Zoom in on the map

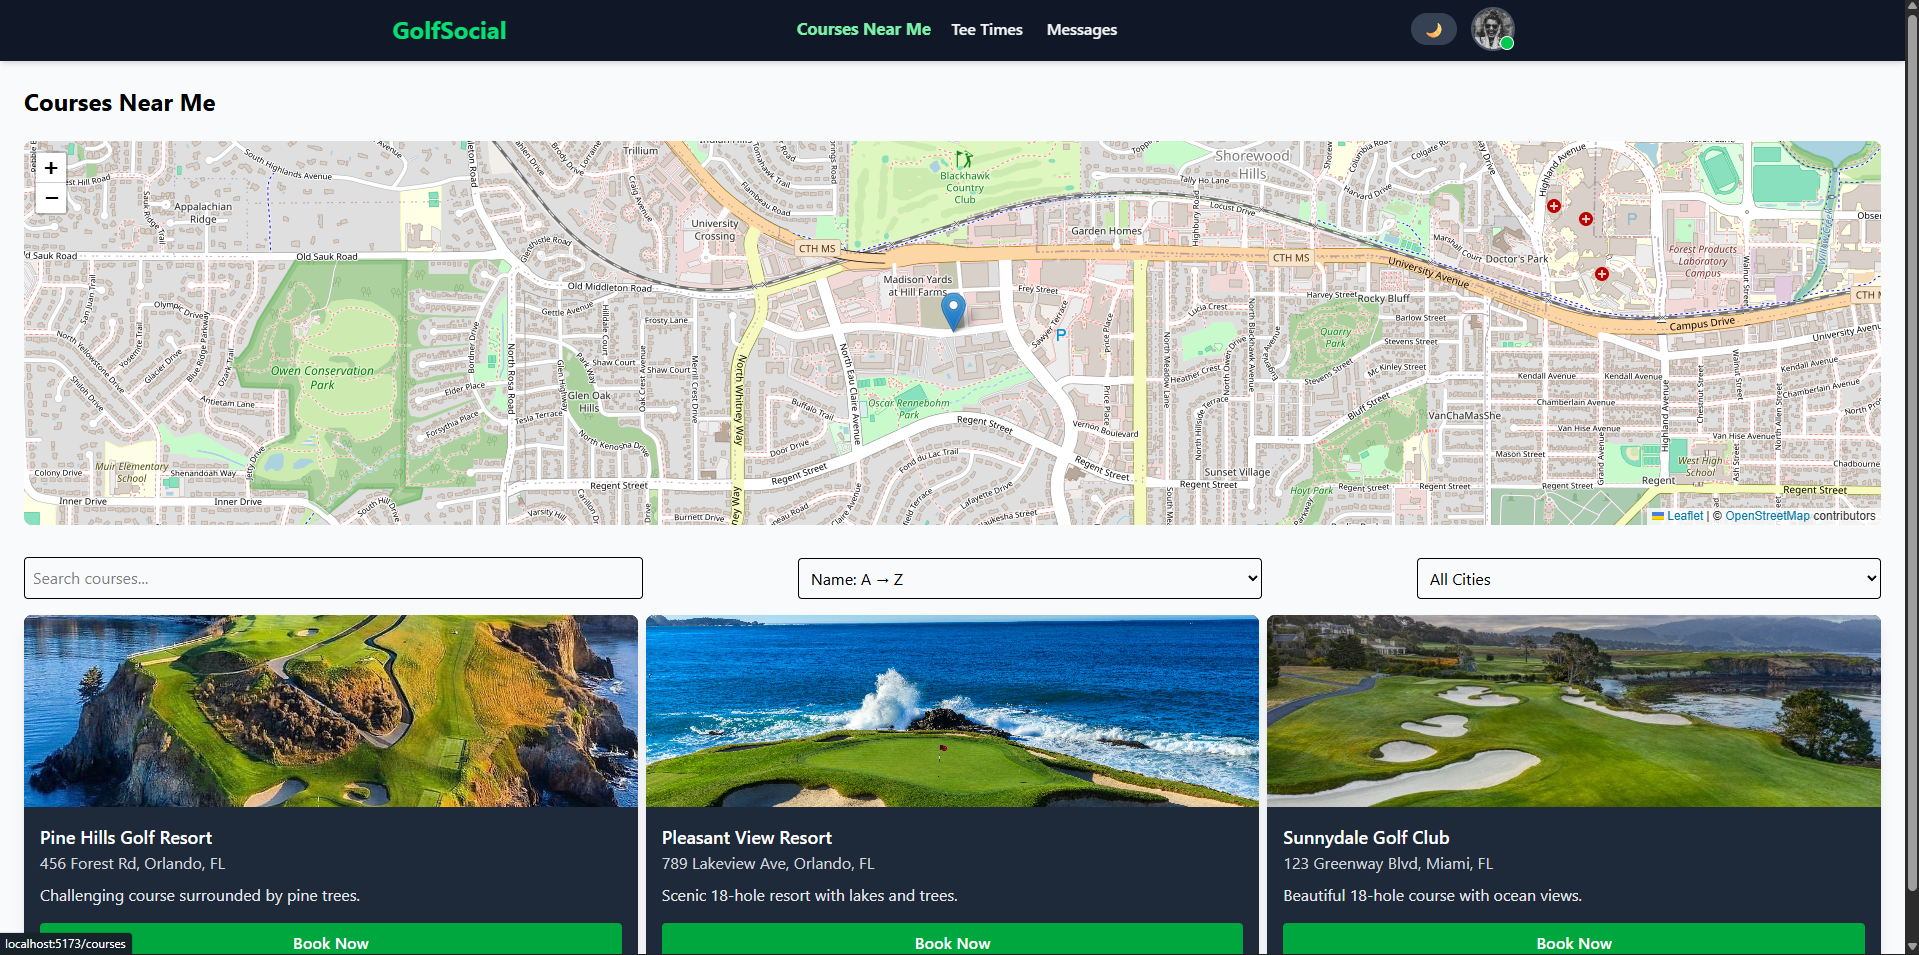[50, 168]
